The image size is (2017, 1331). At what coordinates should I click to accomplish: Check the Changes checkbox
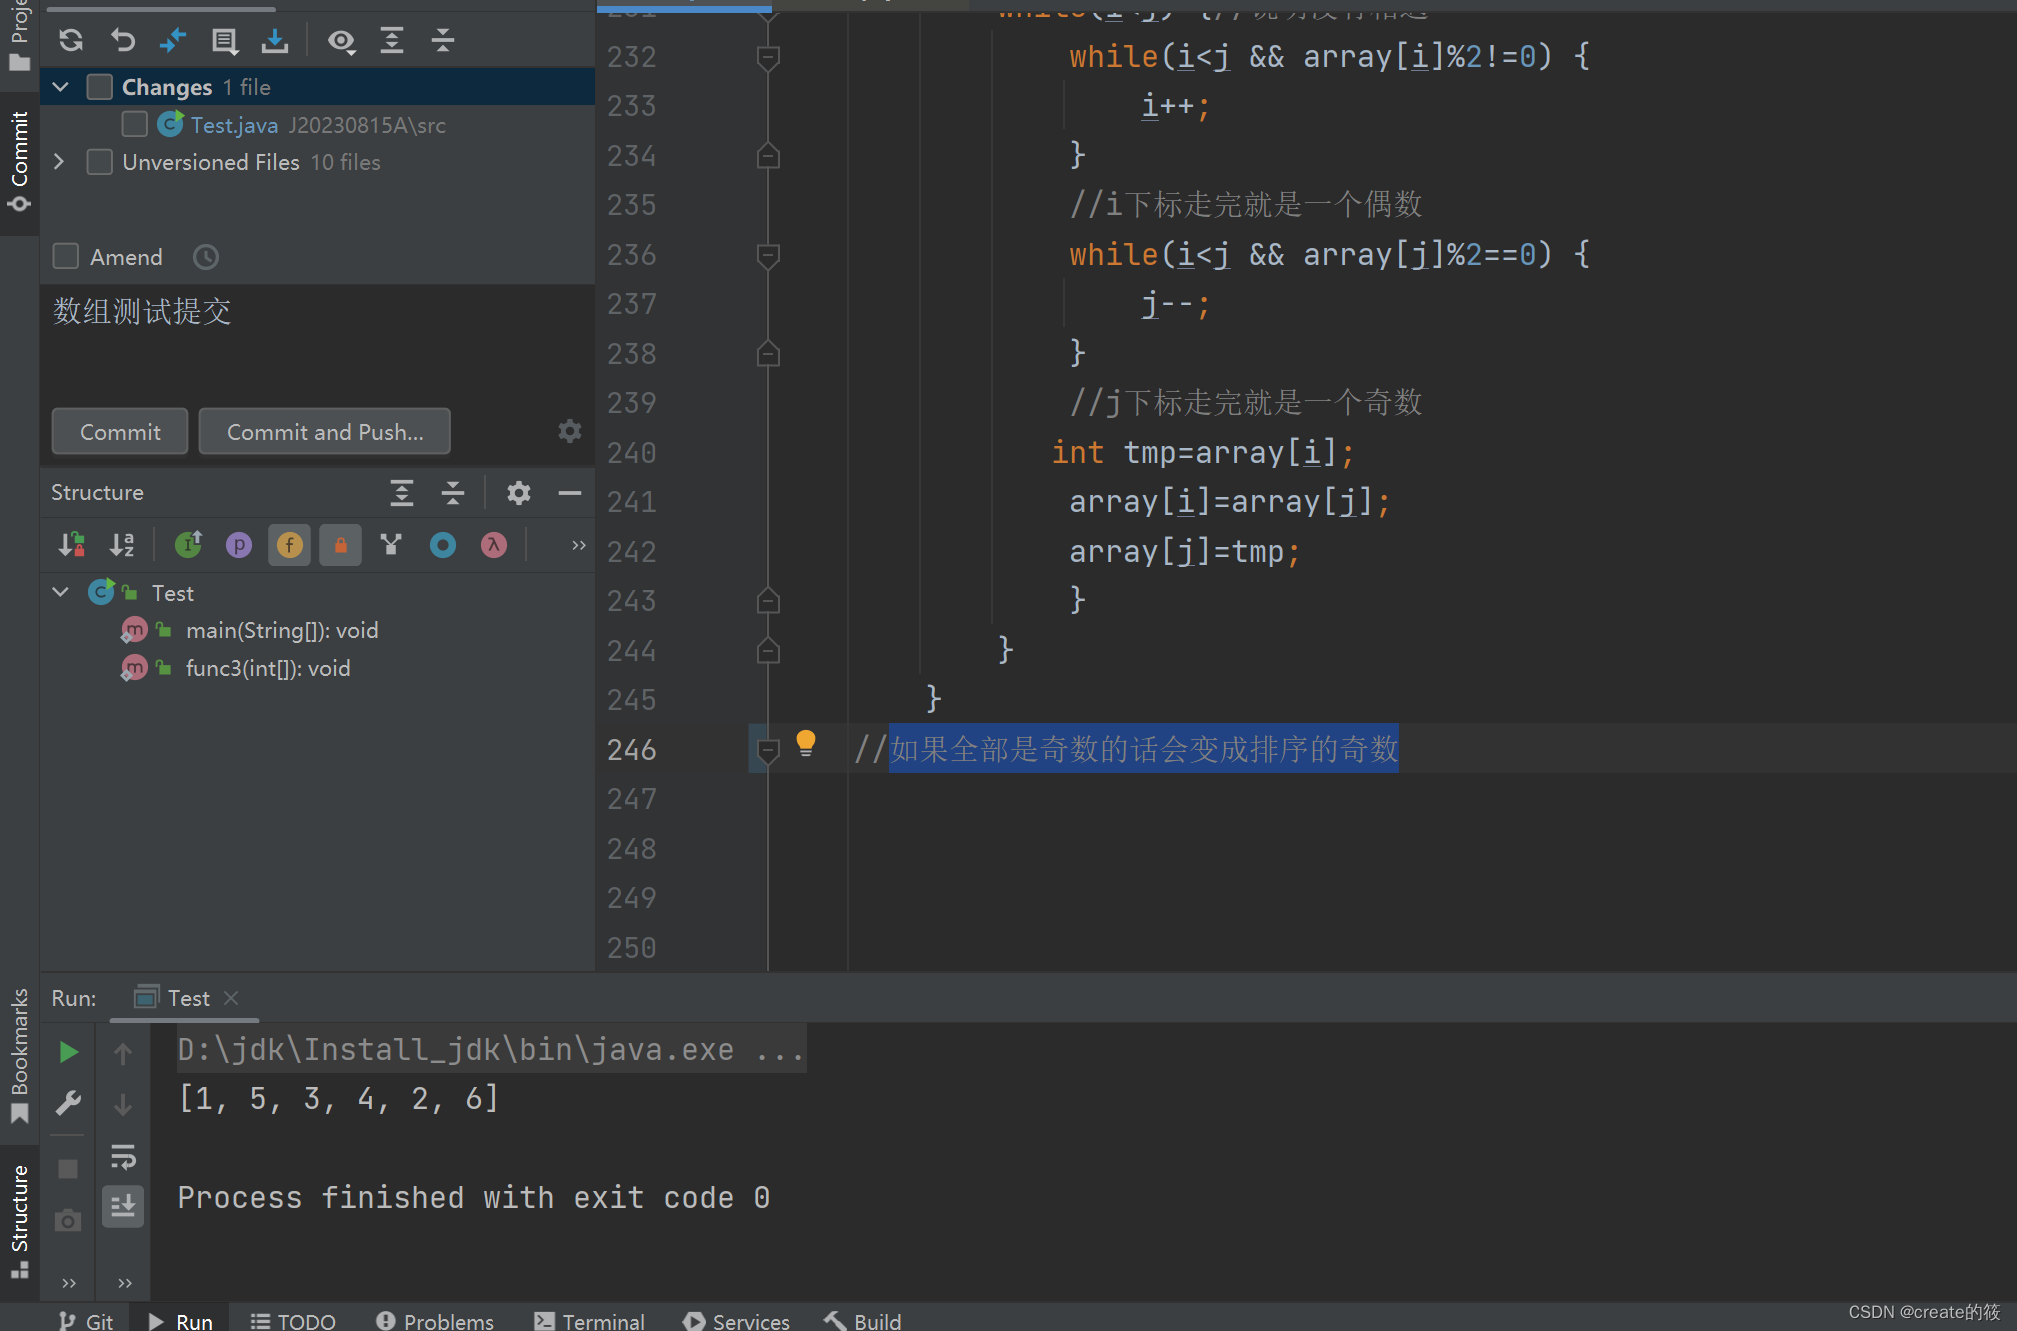click(100, 87)
